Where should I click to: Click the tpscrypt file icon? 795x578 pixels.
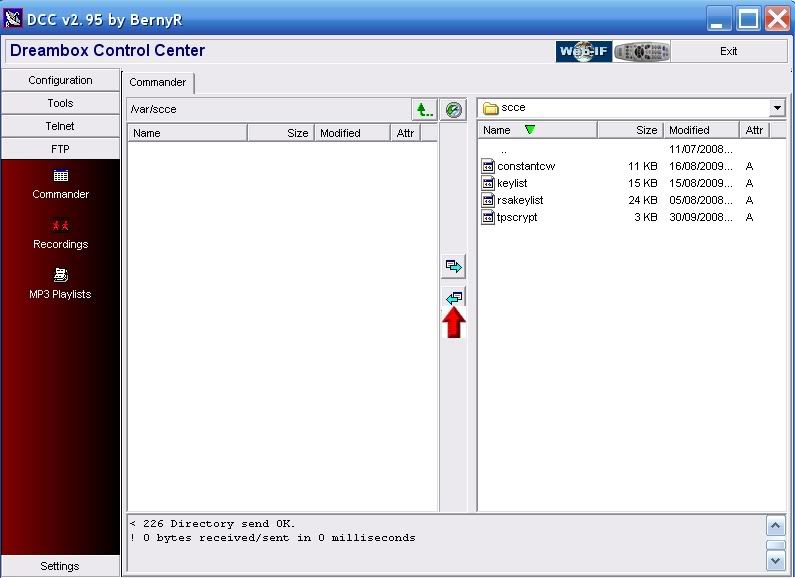click(x=488, y=218)
